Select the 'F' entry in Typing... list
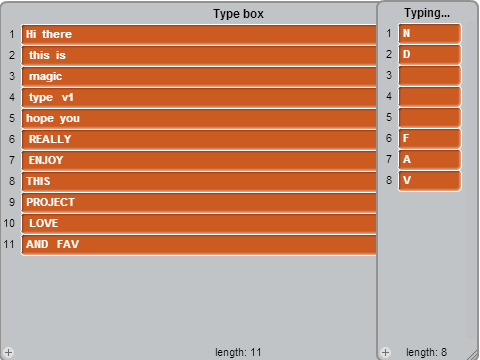The height and width of the screenshot is (360, 480). coord(430,138)
